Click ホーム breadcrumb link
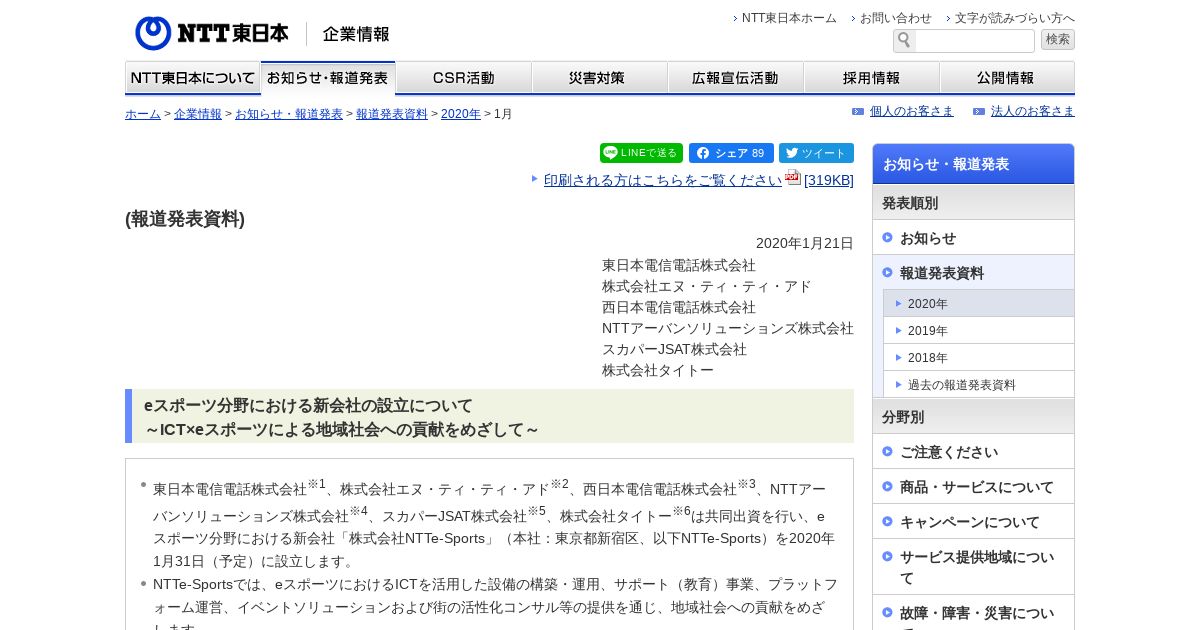The image size is (1200, 630). pos(143,114)
